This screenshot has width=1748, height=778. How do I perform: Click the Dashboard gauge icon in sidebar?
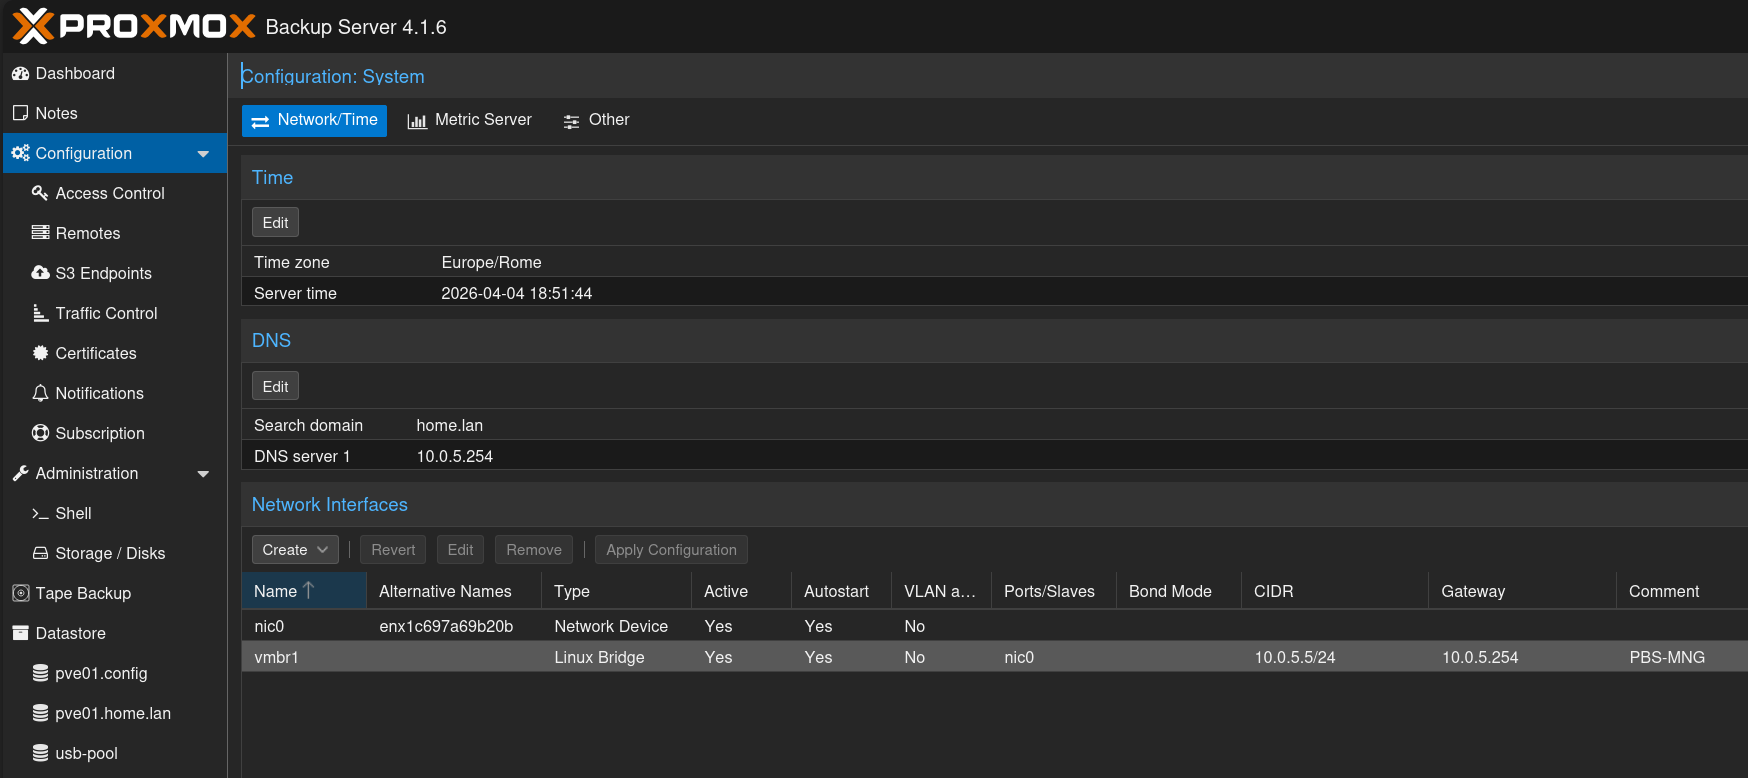click(20, 73)
